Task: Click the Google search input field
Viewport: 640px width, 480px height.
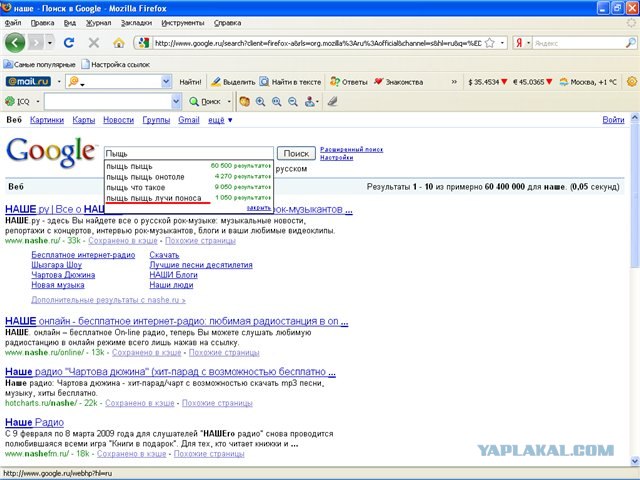Action: point(189,153)
